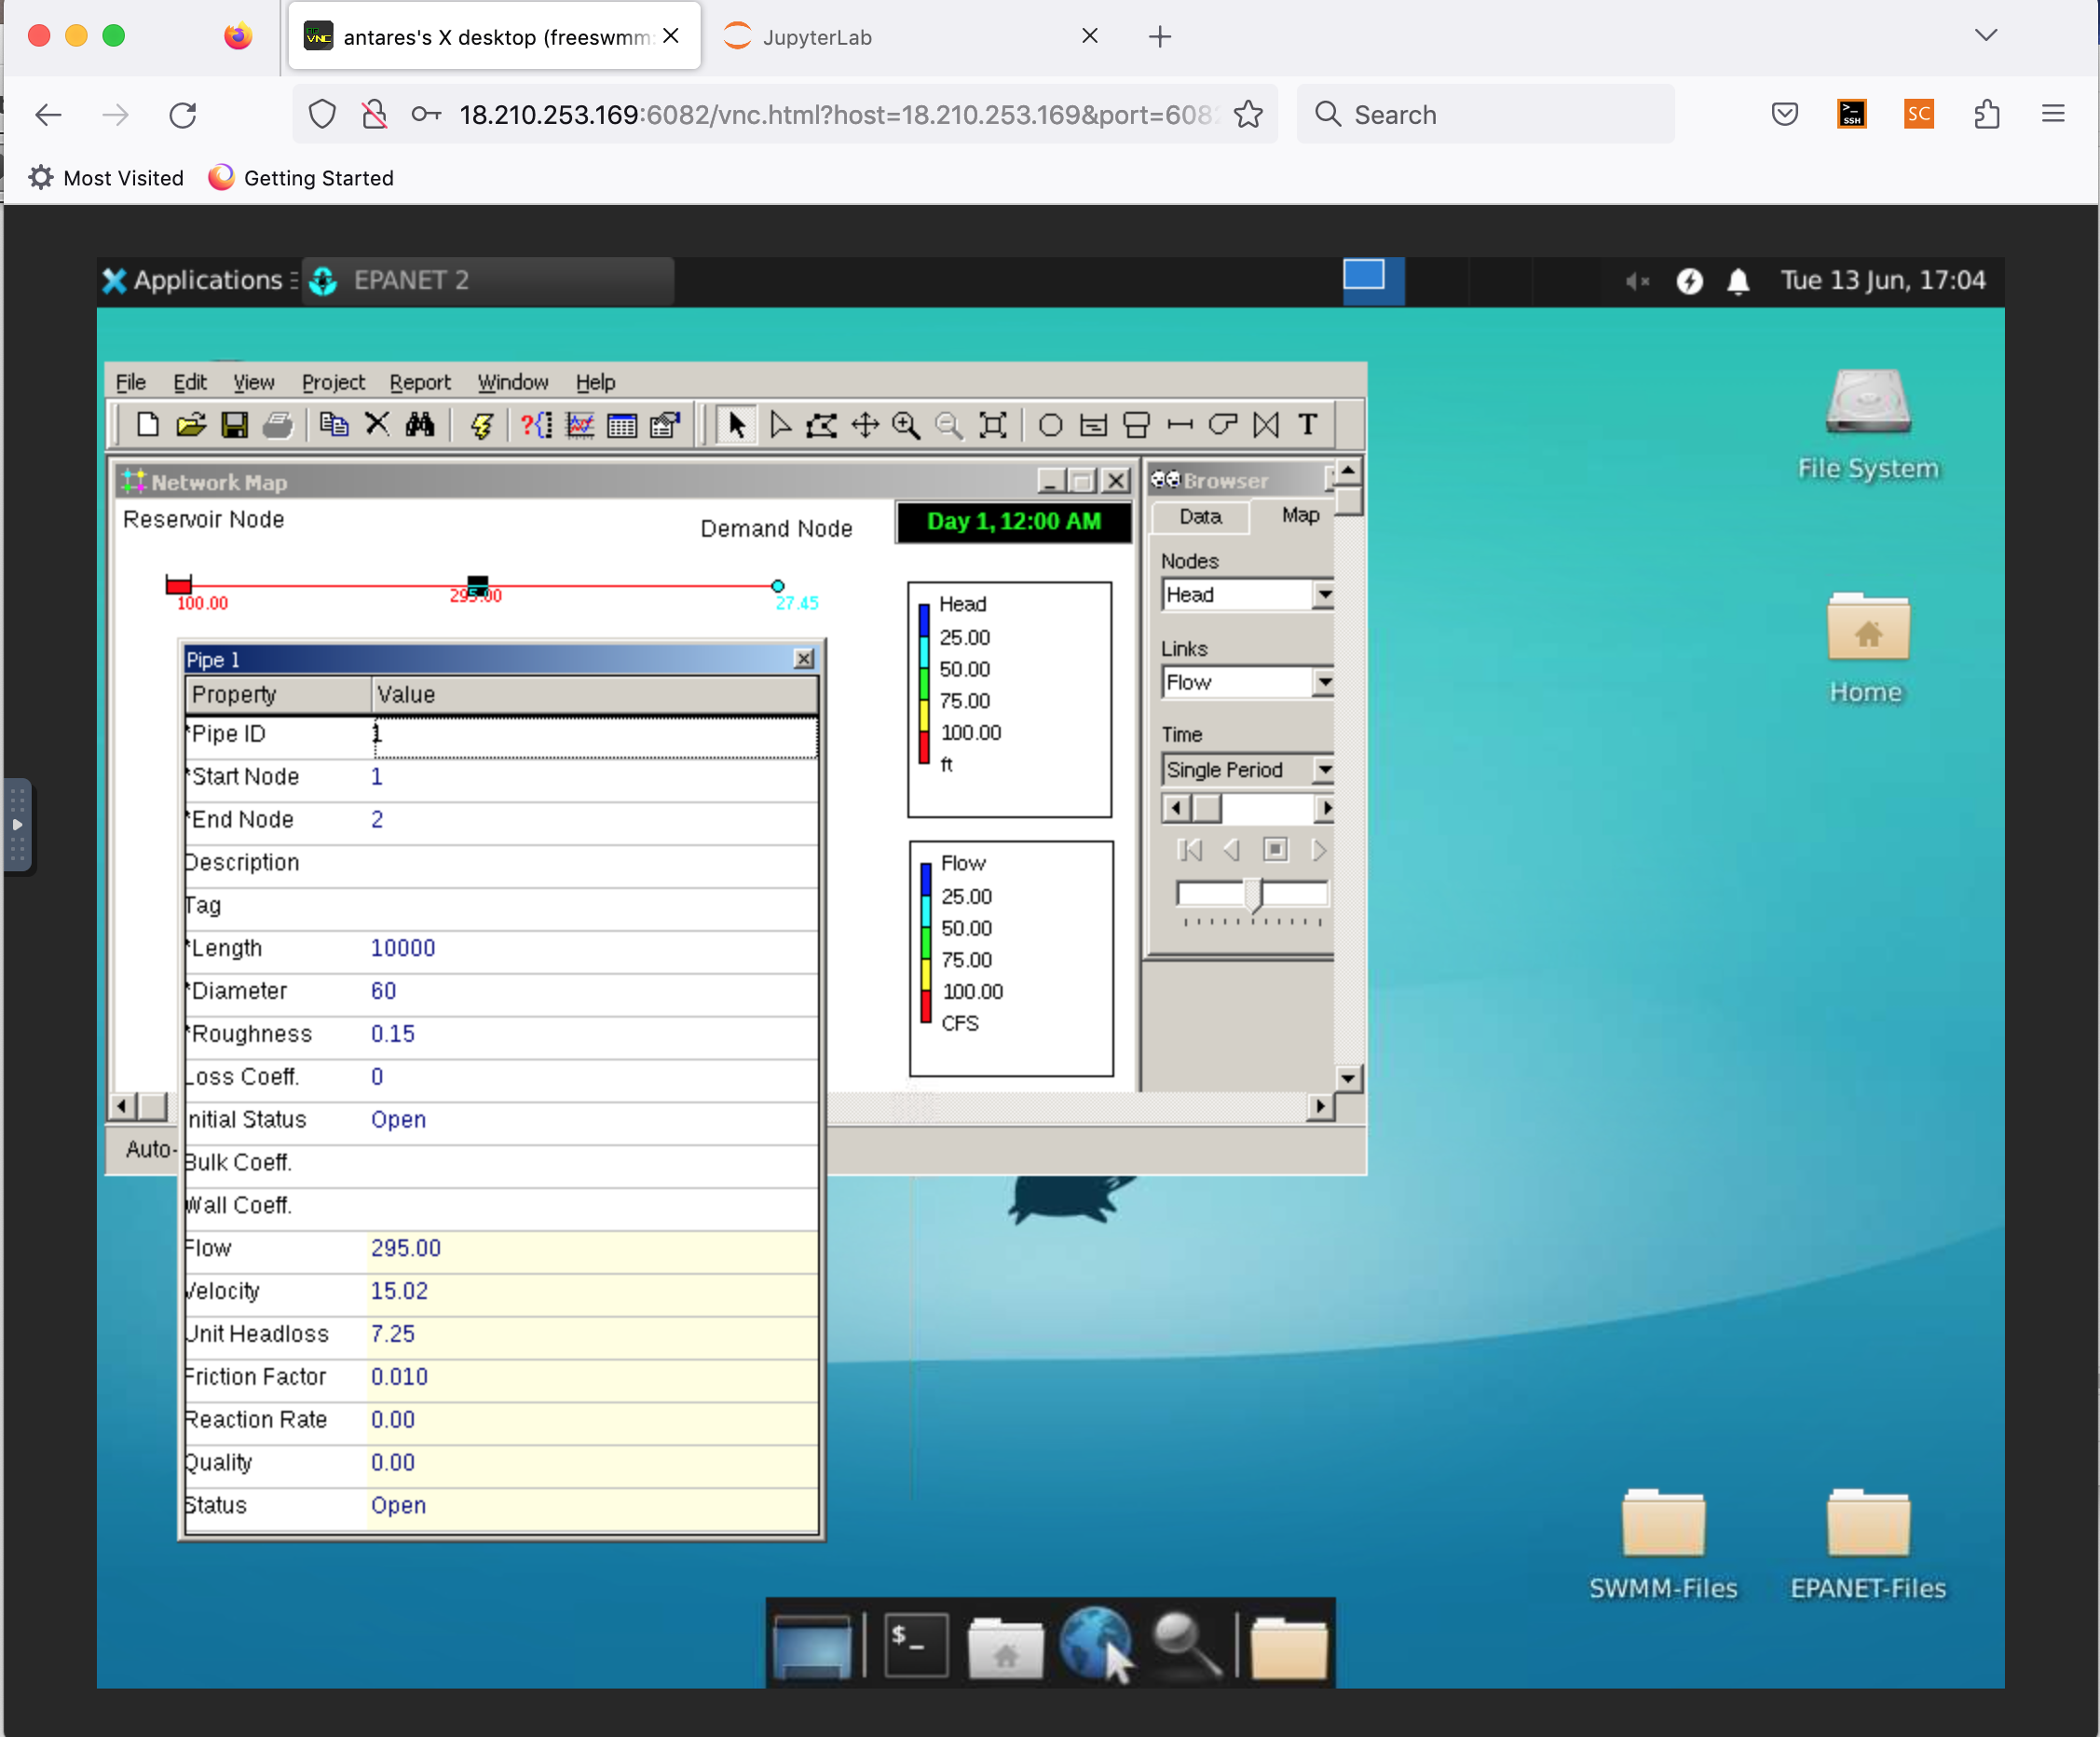Select the Add Reservoir tool

[x=1094, y=425]
